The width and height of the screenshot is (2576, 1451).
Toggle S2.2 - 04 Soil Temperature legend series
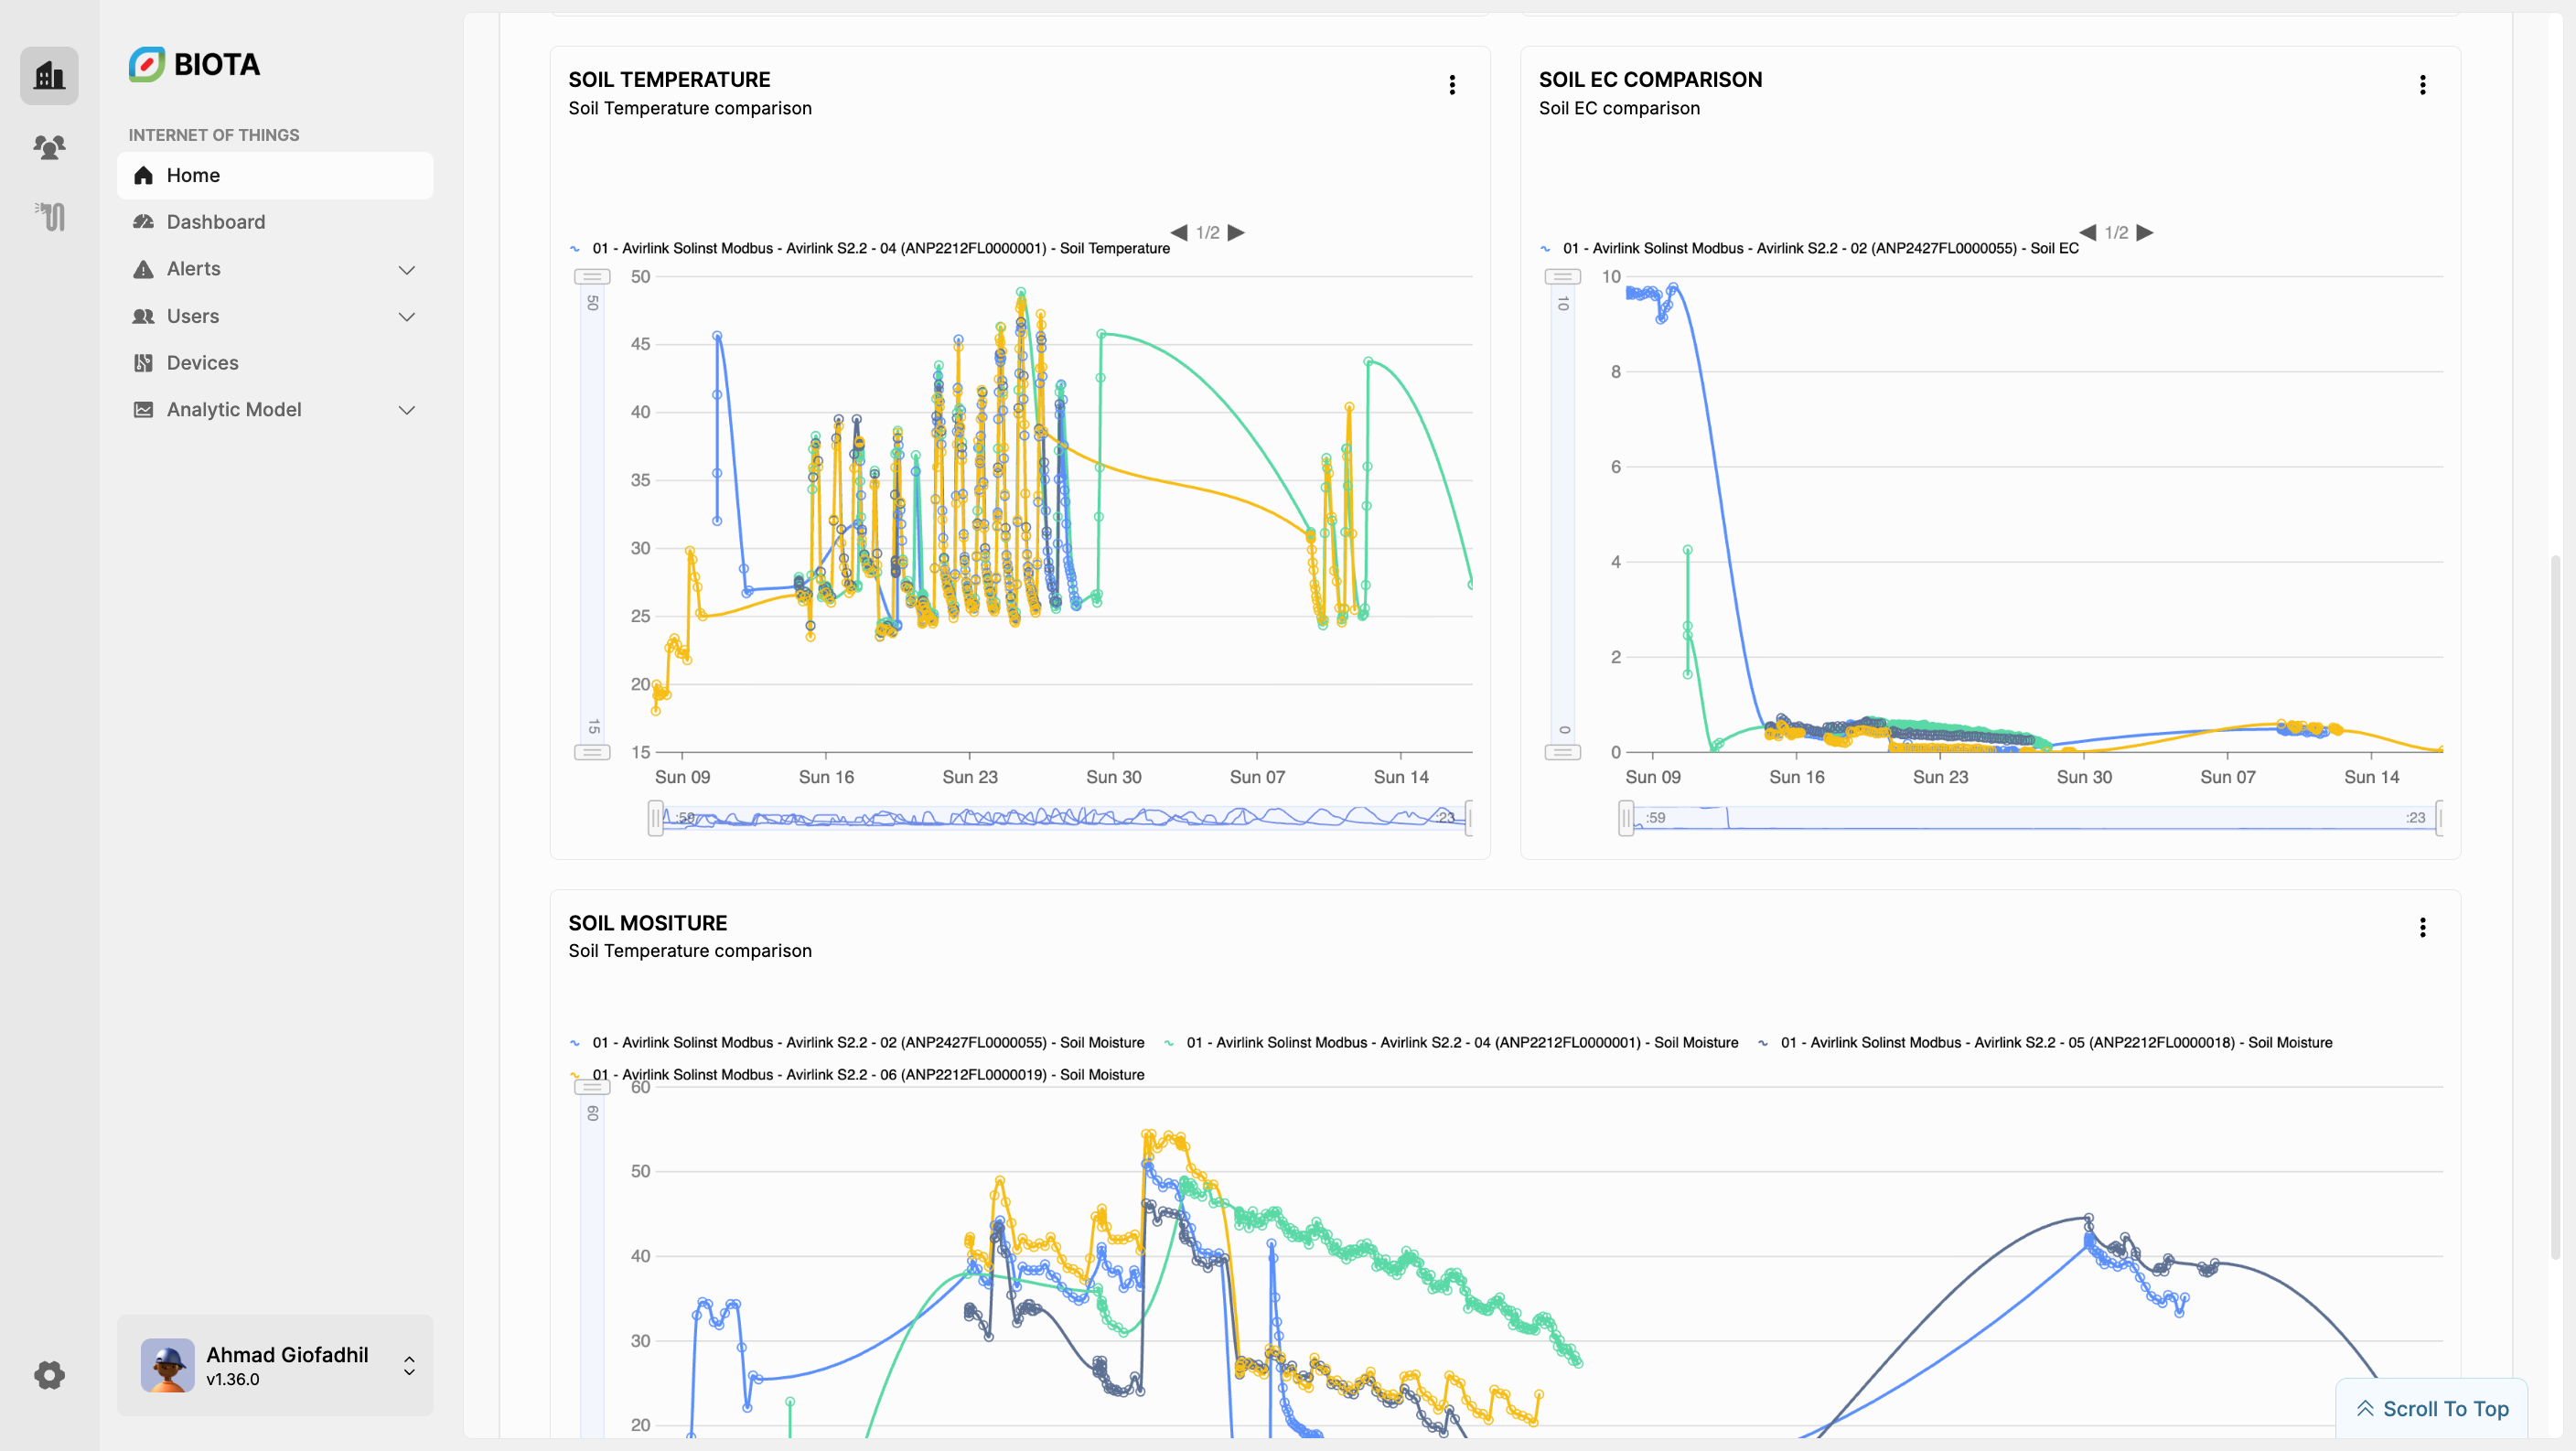point(869,248)
